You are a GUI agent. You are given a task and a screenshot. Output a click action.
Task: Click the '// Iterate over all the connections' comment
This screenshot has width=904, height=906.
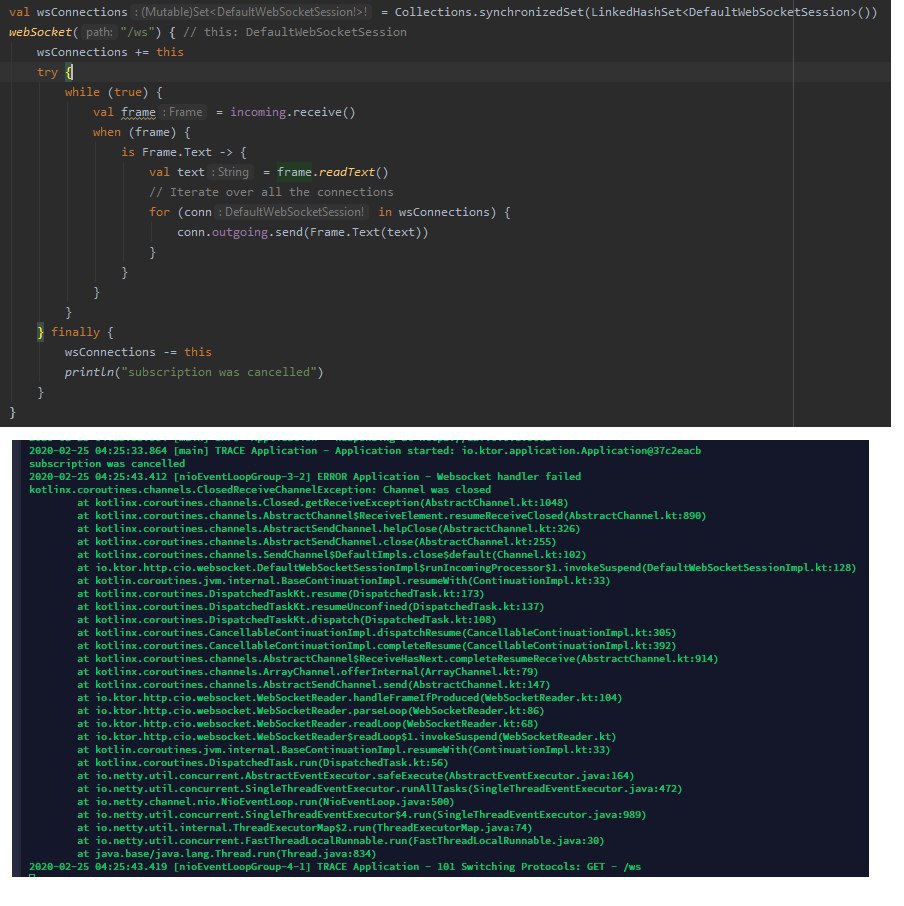(x=271, y=192)
